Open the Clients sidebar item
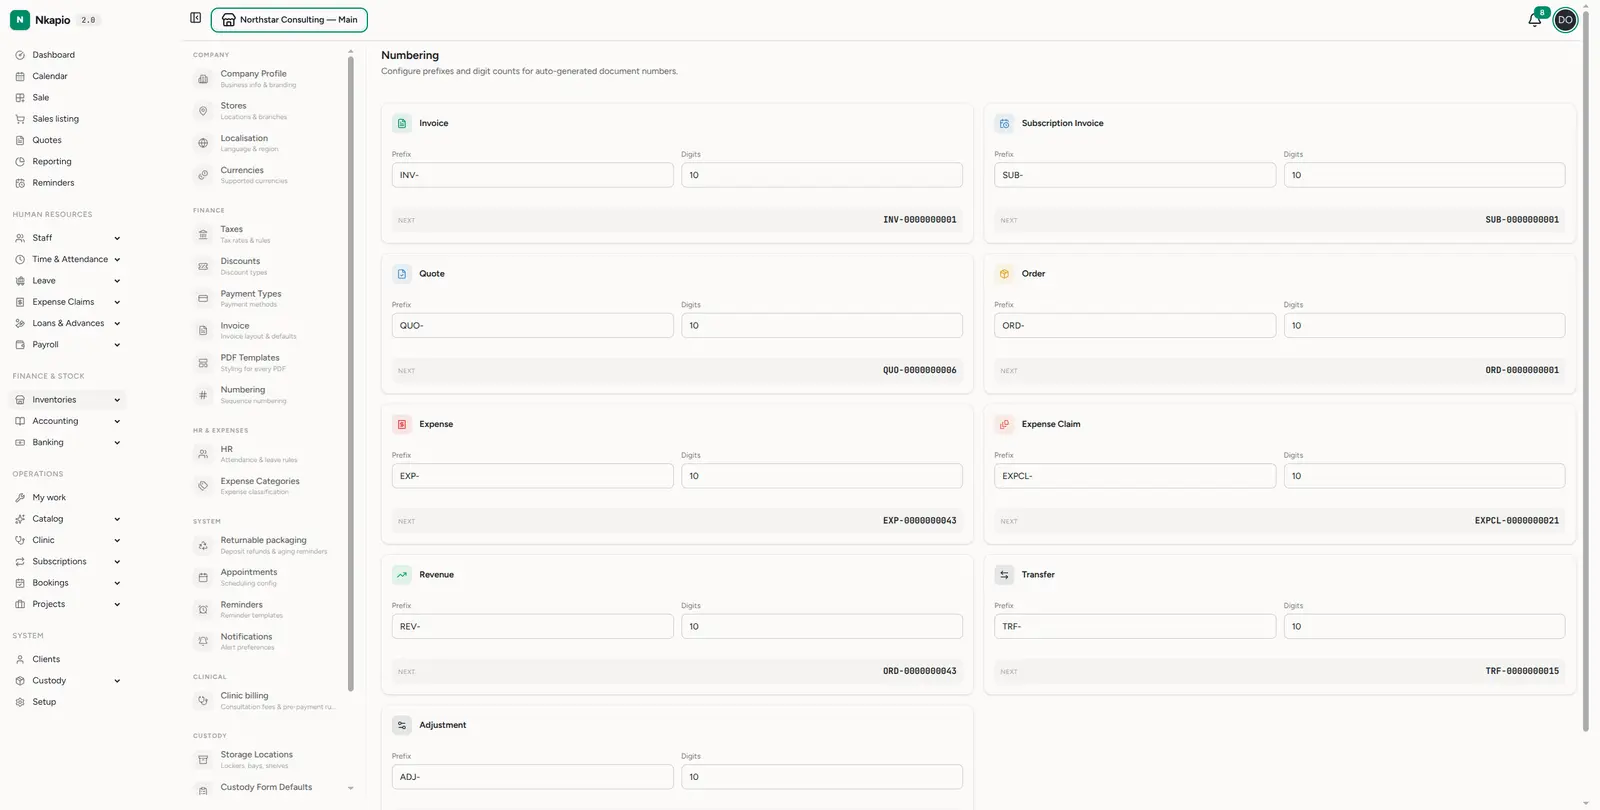This screenshot has height=810, width=1600. coord(67,659)
